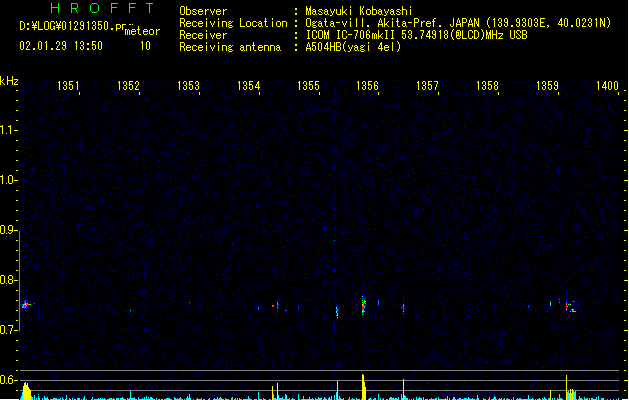Click the Receiving Location value Ogata-vill. Akita-Pref.
Image resolution: width=629 pixels, height=400 pixels.
[375, 23]
